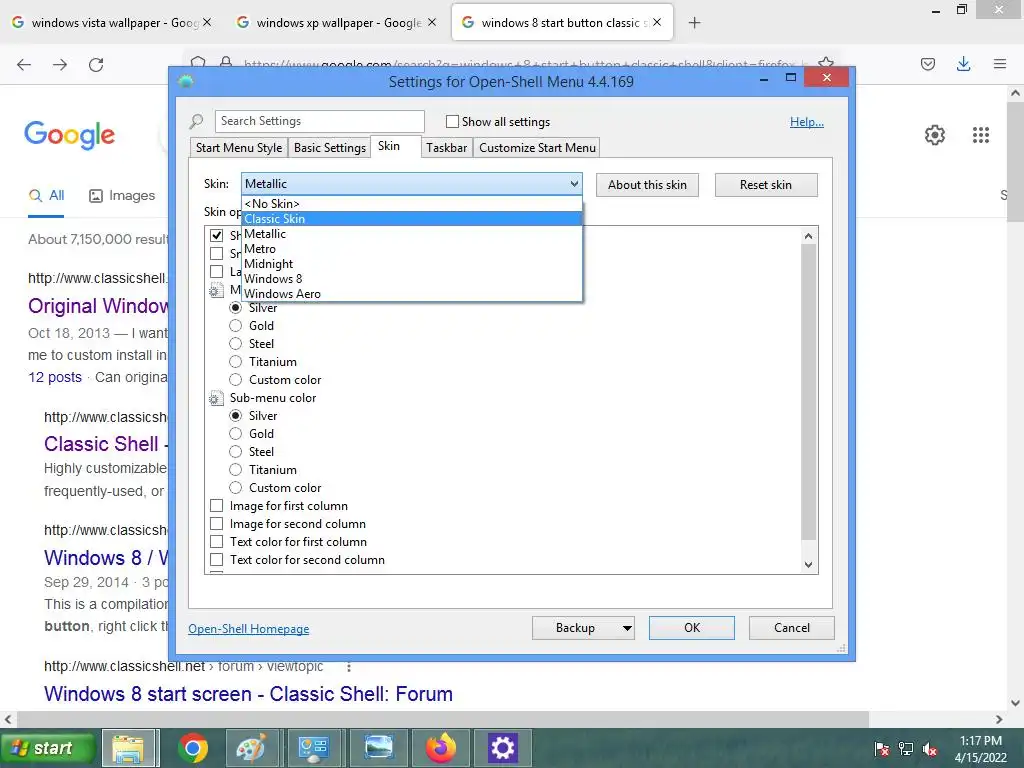The image size is (1024, 768).
Task: Switch to Start Menu Style tab
Action: [239, 148]
